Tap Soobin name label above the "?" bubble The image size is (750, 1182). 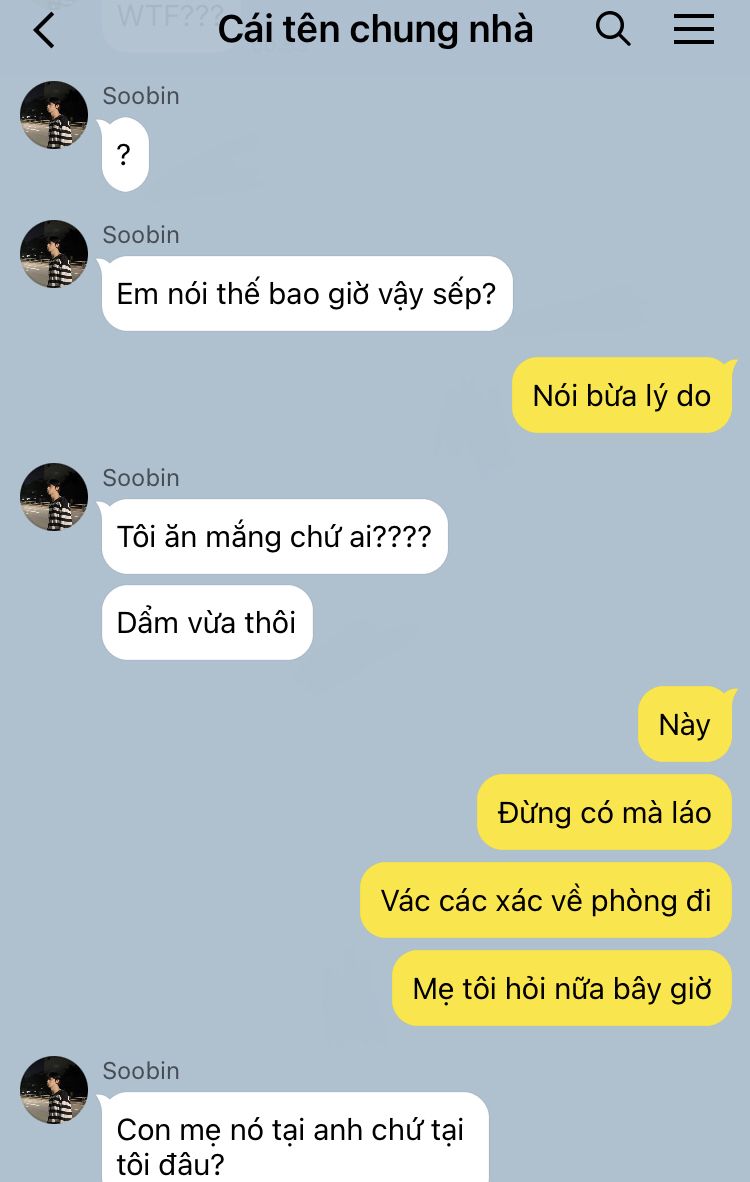pyautogui.click(x=141, y=96)
